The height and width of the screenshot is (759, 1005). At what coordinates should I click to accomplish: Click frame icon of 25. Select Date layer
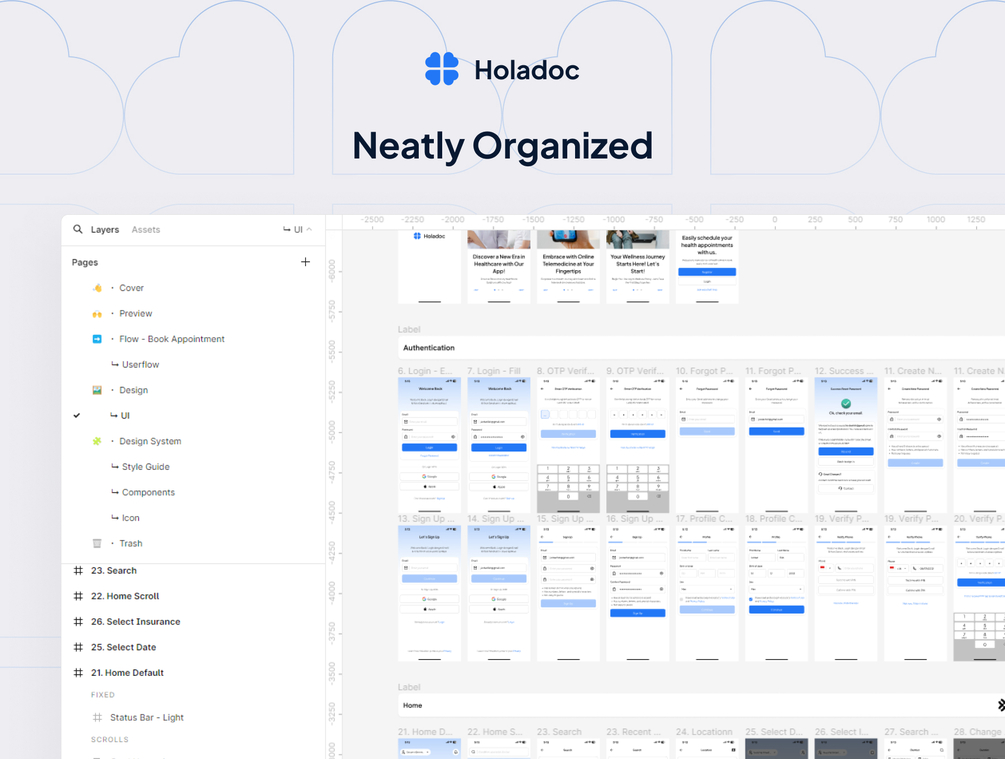pos(78,647)
